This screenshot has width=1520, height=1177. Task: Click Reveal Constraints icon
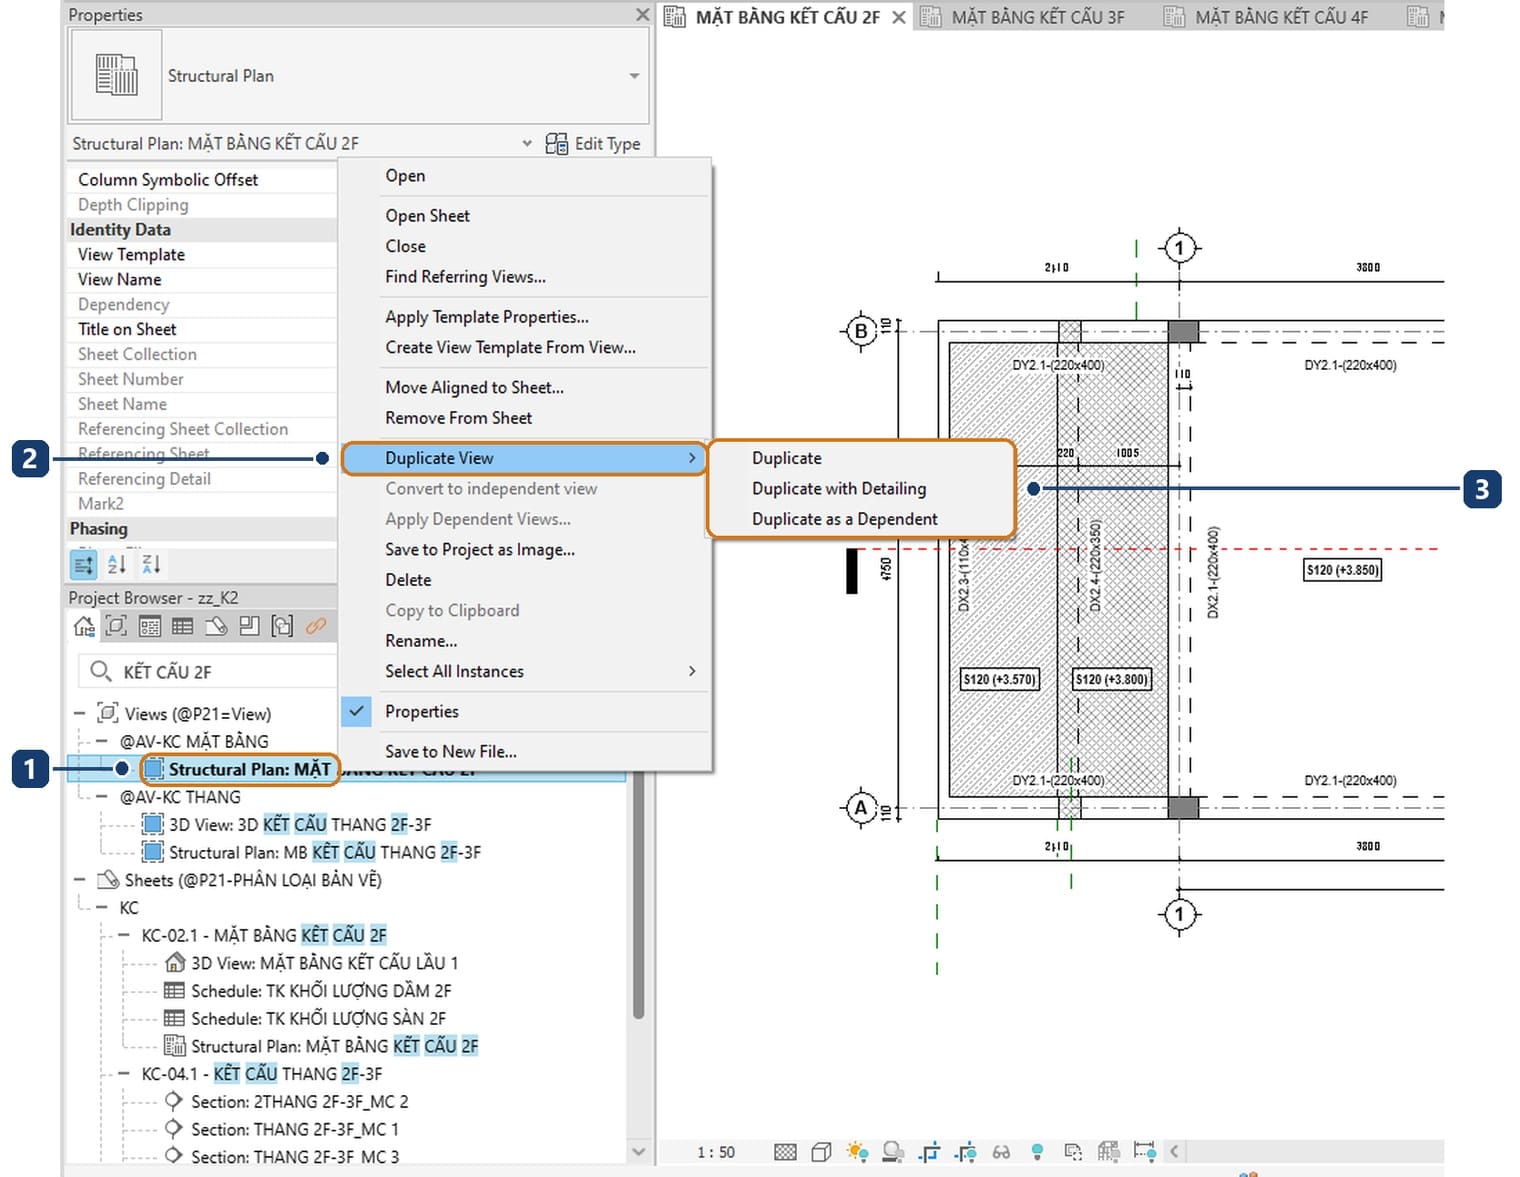click(x=1144, y=1152)
